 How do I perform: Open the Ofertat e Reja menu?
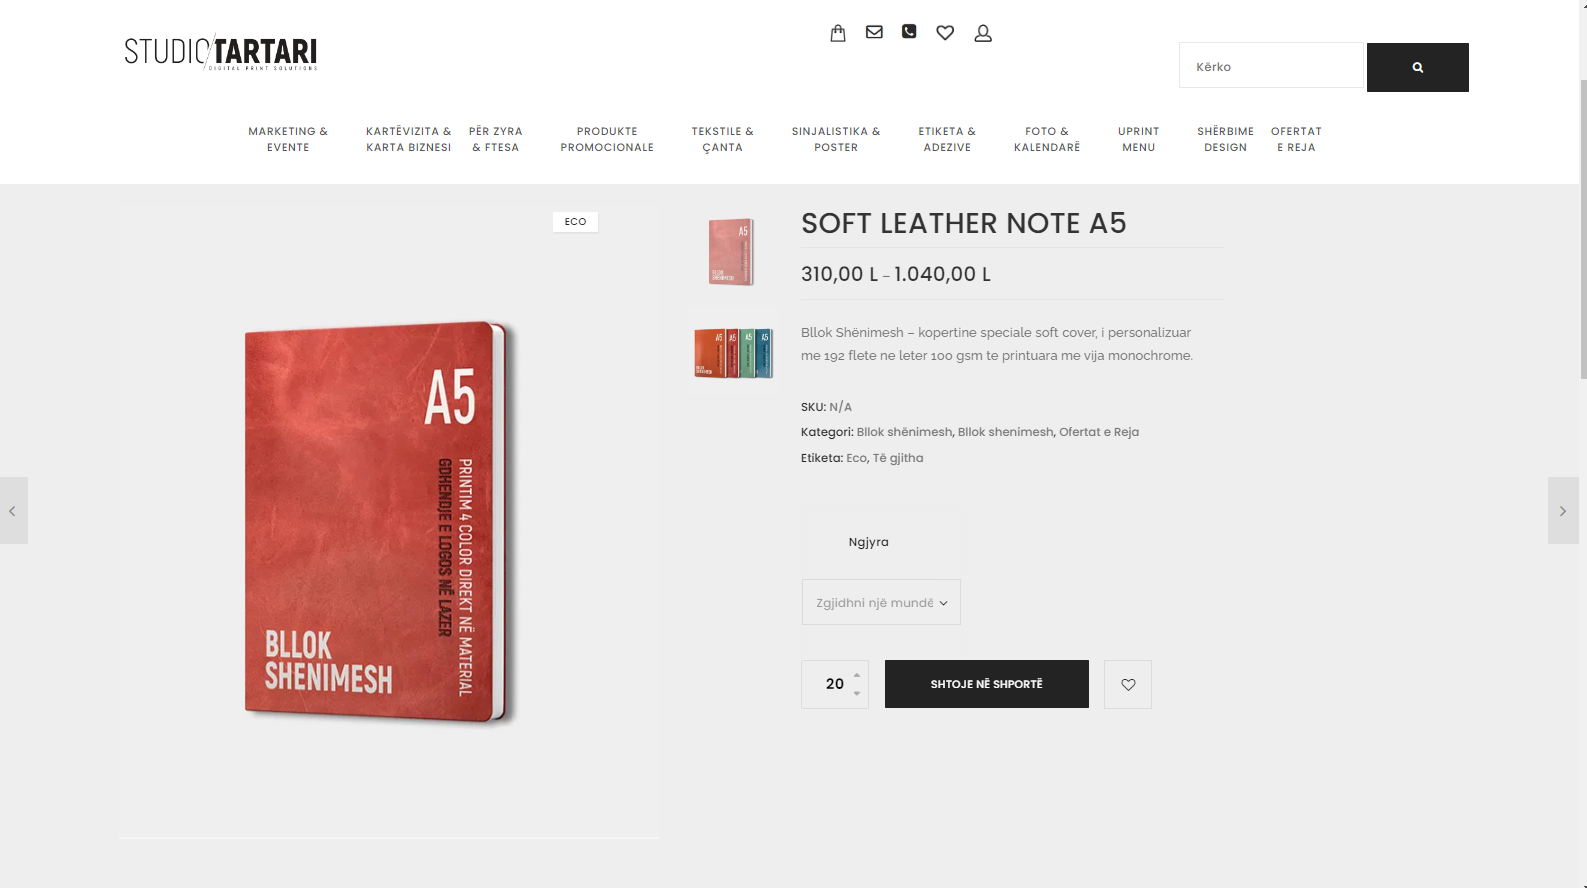[x=1296, y=139]
